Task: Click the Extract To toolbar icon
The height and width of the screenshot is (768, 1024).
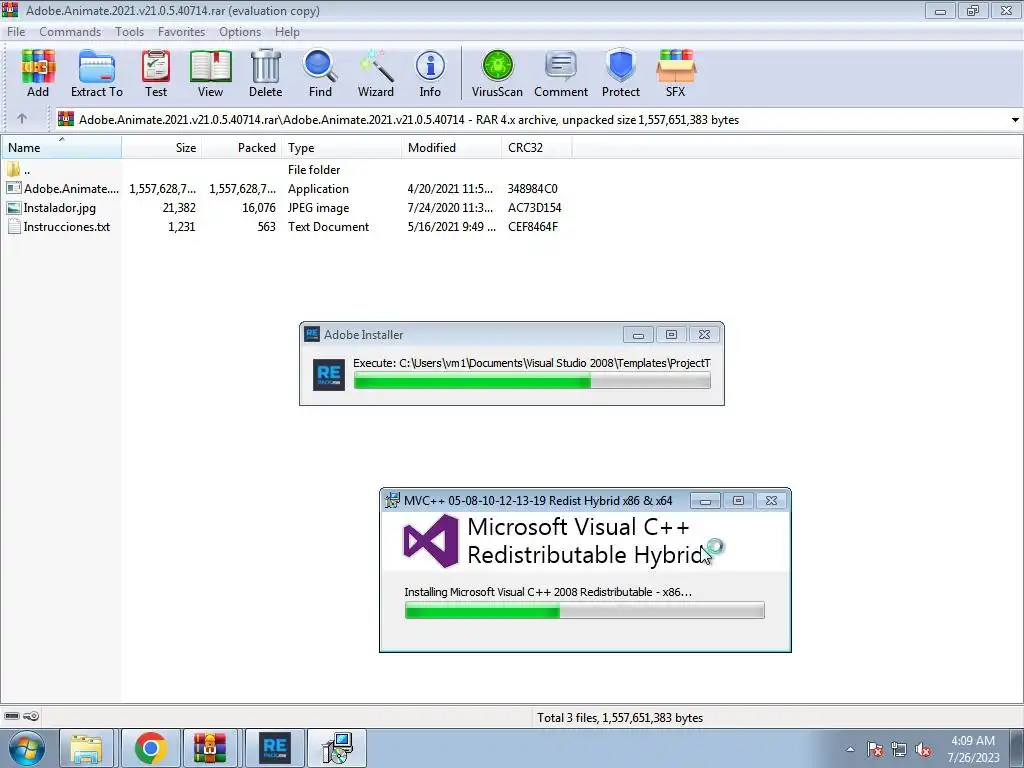Action: tap(97, 73)
